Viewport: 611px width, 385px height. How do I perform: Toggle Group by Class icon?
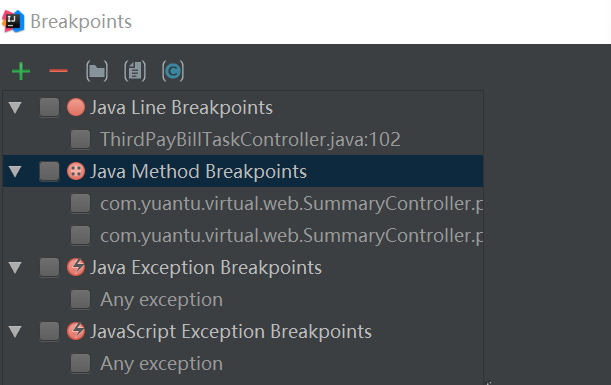pos(173,71)
